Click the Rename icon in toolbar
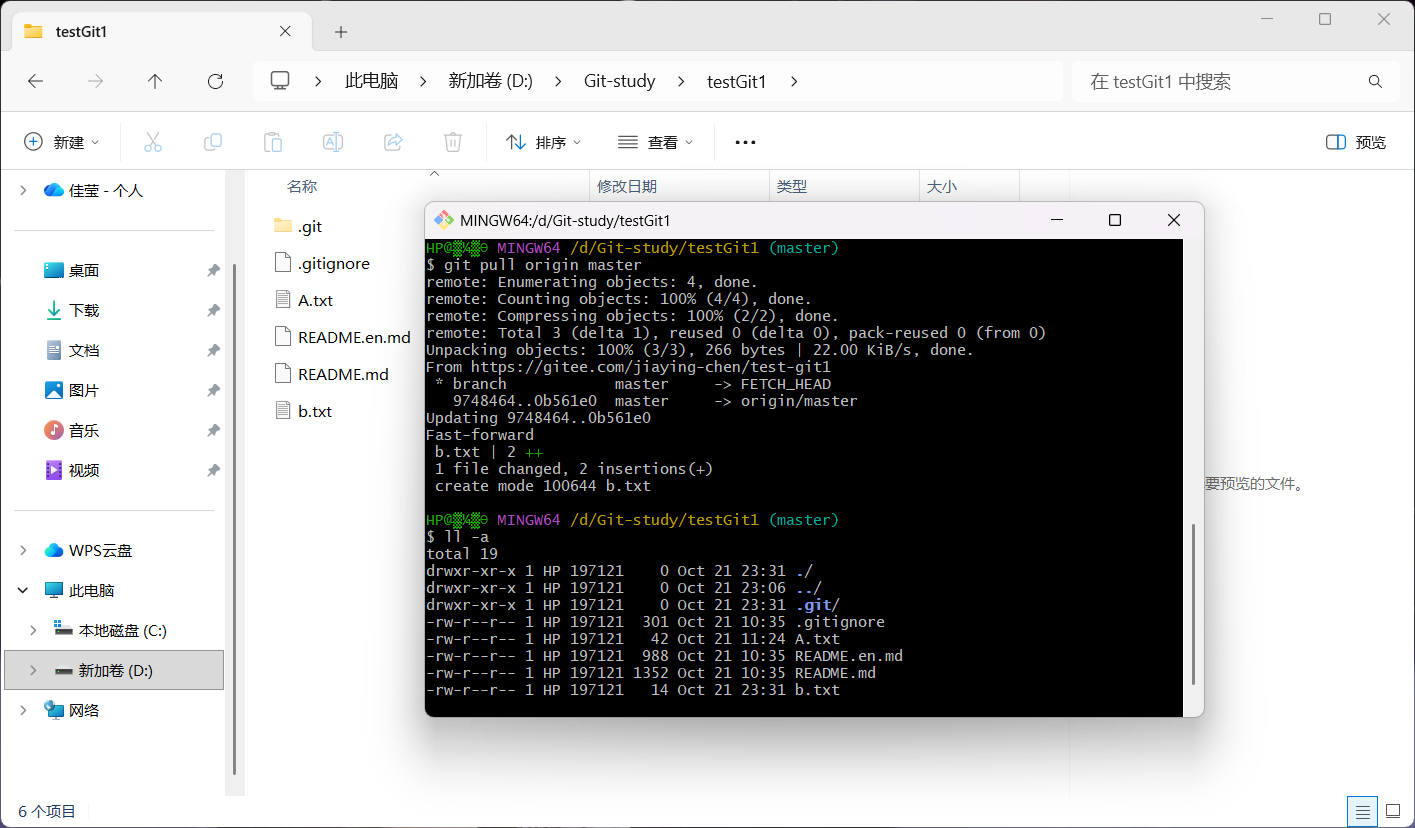1415x828 pixels. pos(333,142)
